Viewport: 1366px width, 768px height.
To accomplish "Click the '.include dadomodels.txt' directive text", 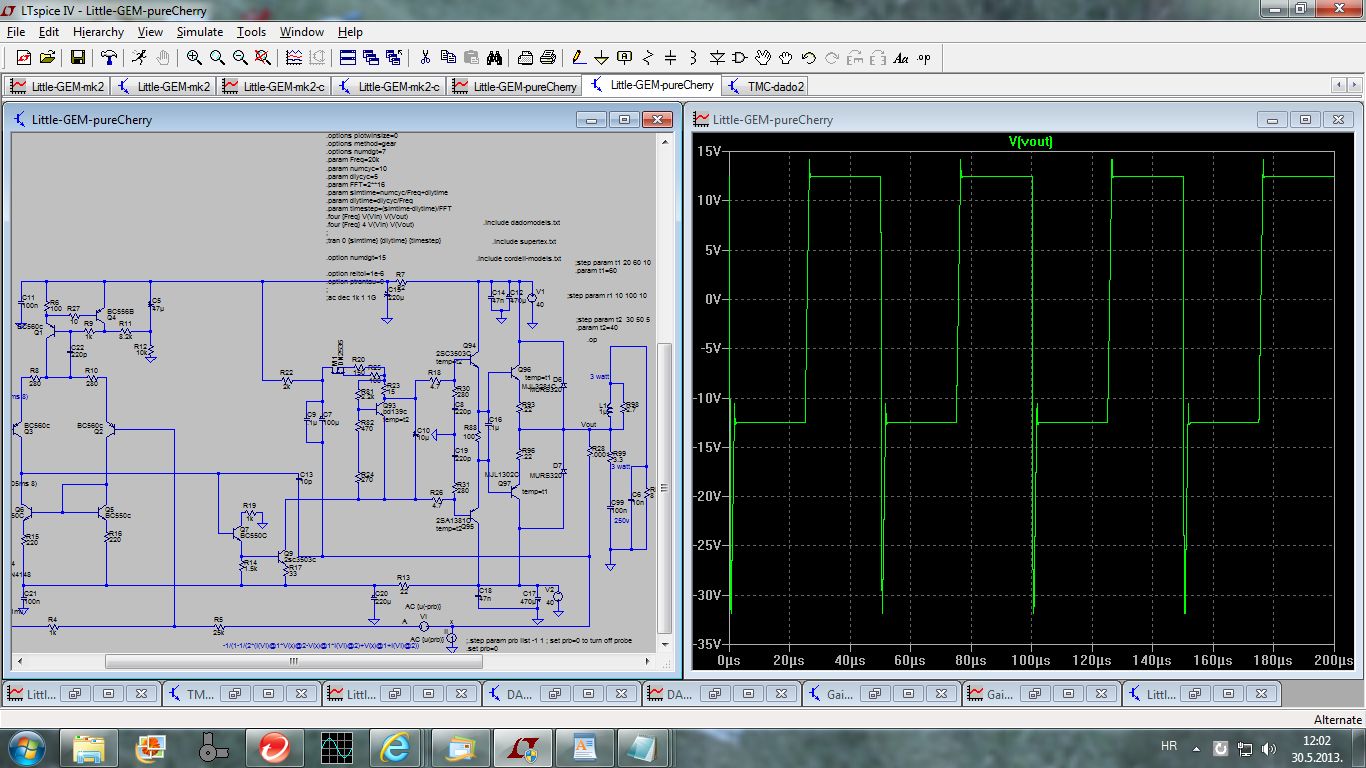I will (521, 222).
